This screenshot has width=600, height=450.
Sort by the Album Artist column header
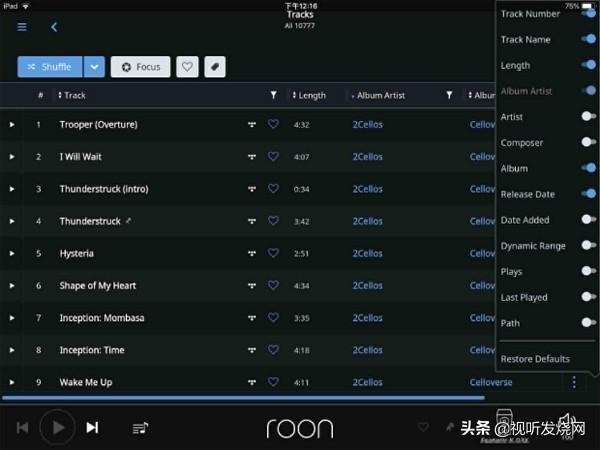click(x=378, y=95)
